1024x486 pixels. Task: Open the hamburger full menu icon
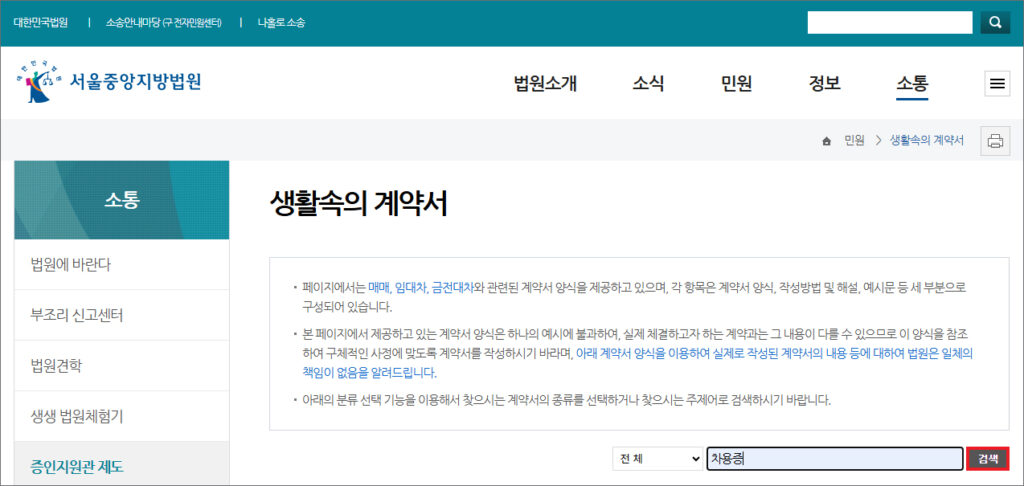[x=997, y=84]
